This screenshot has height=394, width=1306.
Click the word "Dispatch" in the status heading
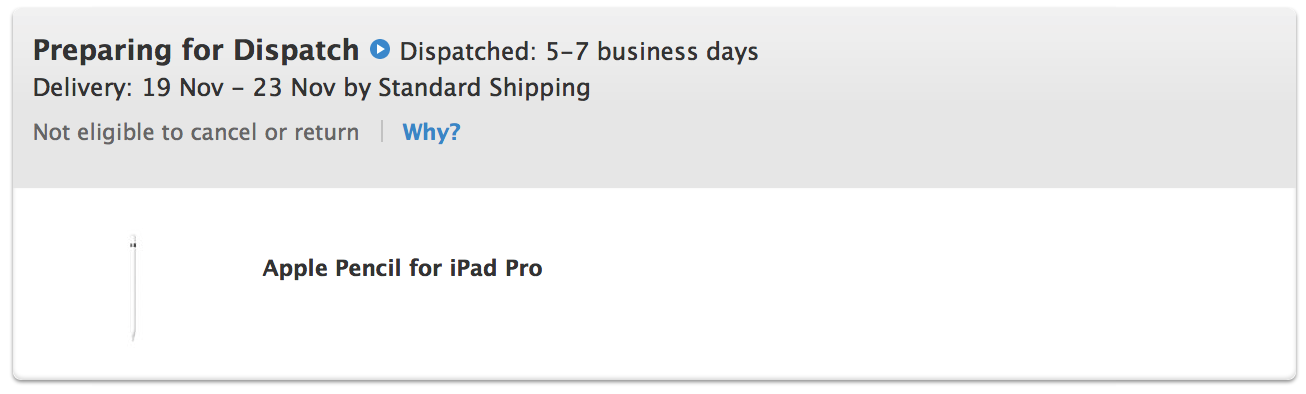click(296, 50)
